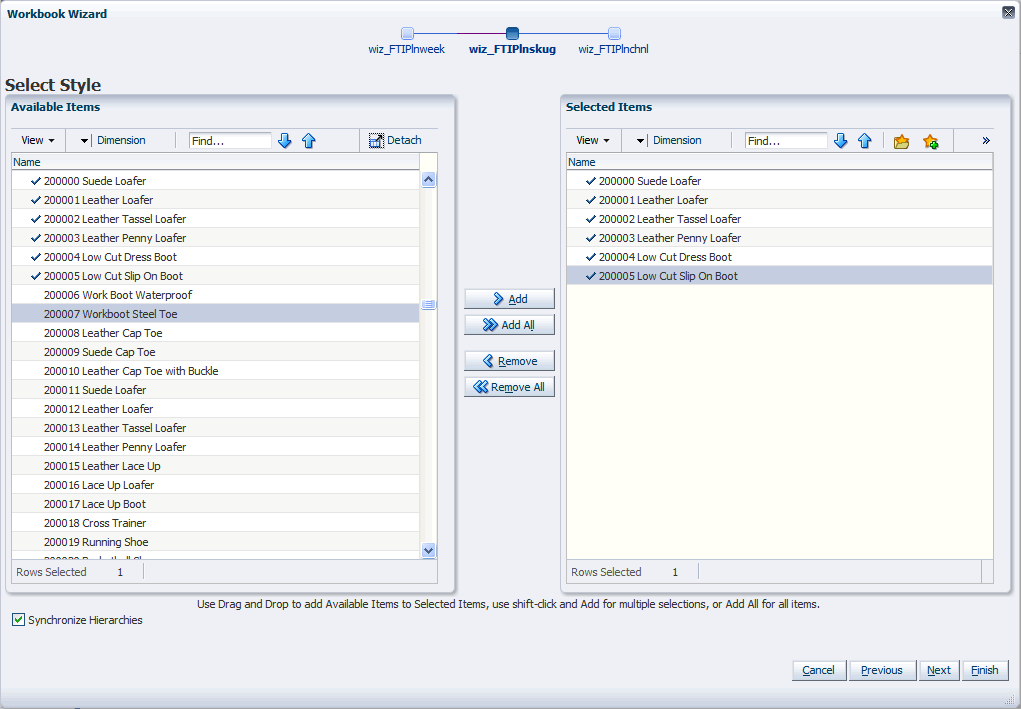Open Dimension dropdown in Selected Items
Viewport: 1021px width, 709px height.
[x=640, y=141]
